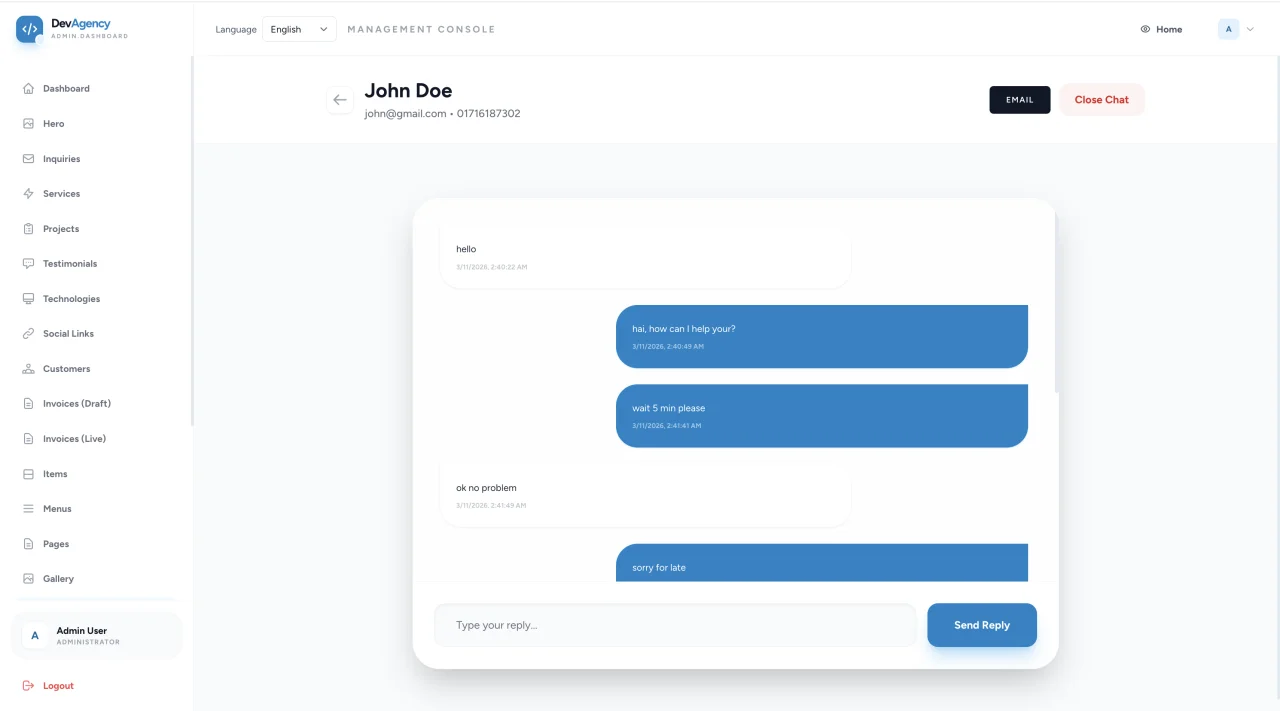Click the Logout arrow icon
This screenshot has width=1280, height=711.
(x=28, y=686)
